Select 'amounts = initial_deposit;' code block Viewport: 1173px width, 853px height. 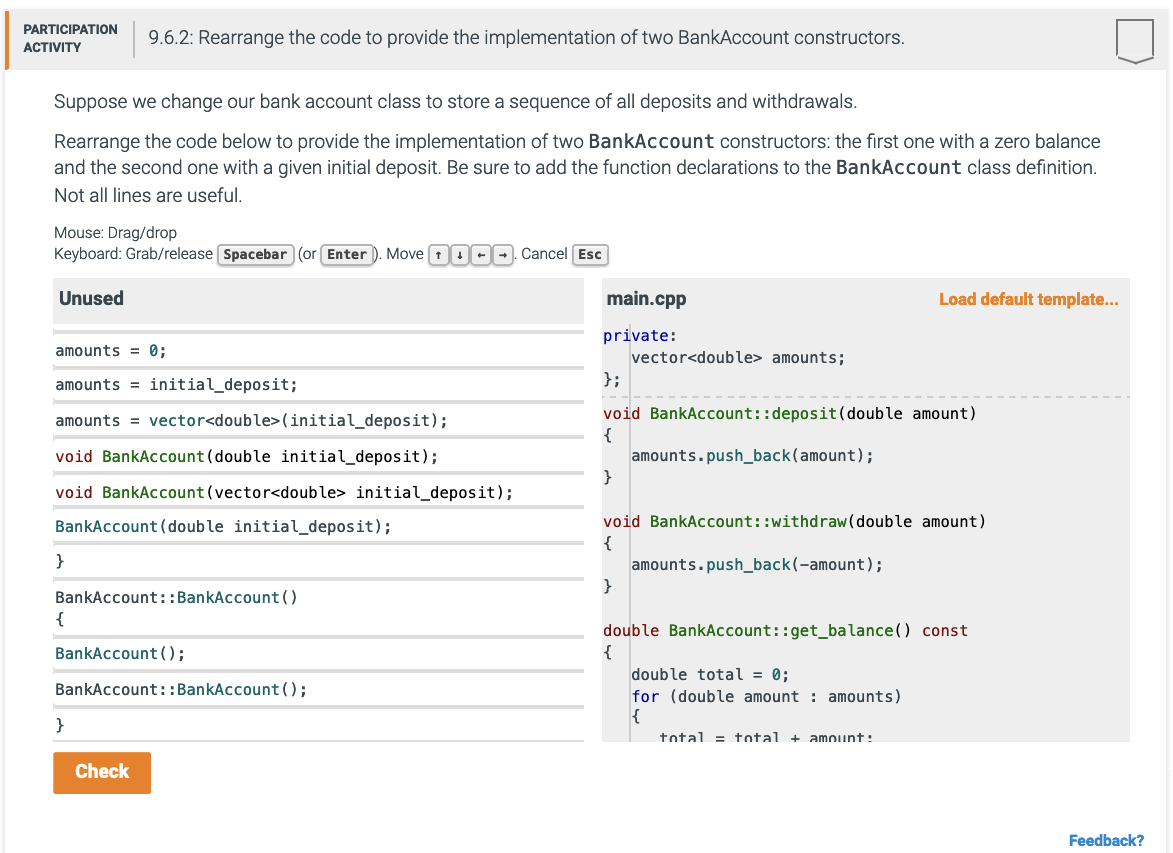(176, 385)
